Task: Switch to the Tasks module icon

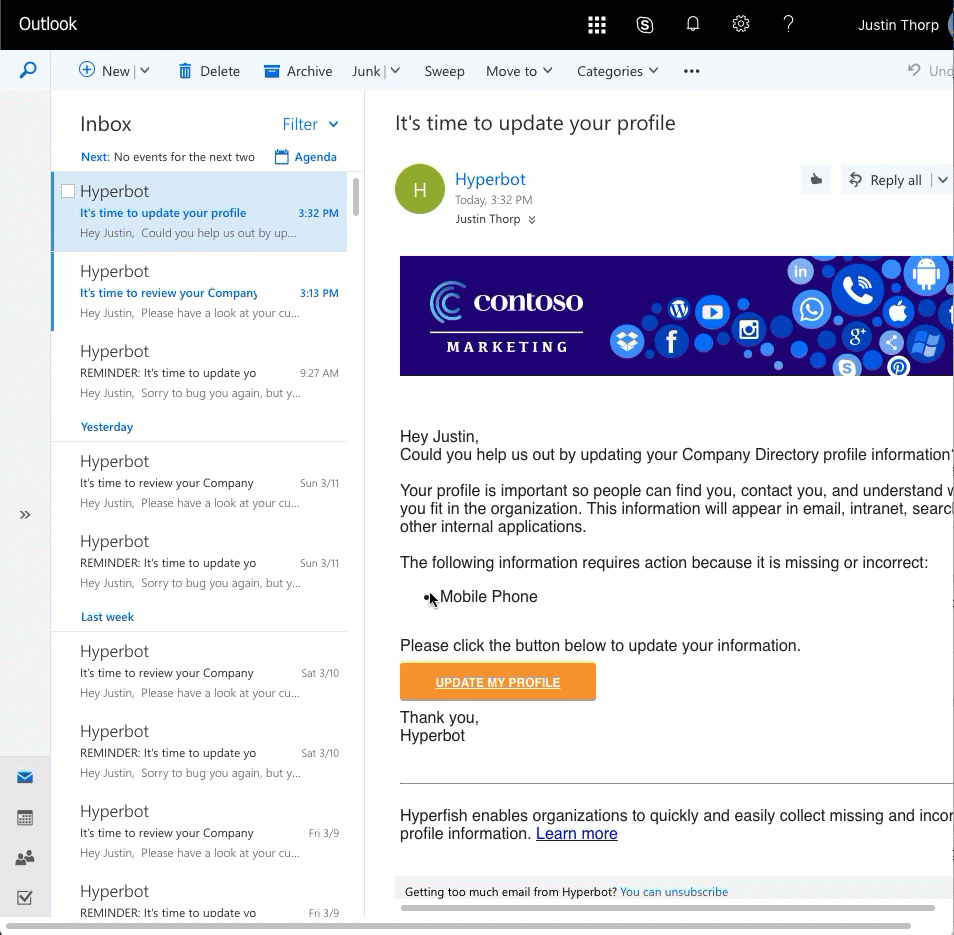Action: tap(25, 898)
